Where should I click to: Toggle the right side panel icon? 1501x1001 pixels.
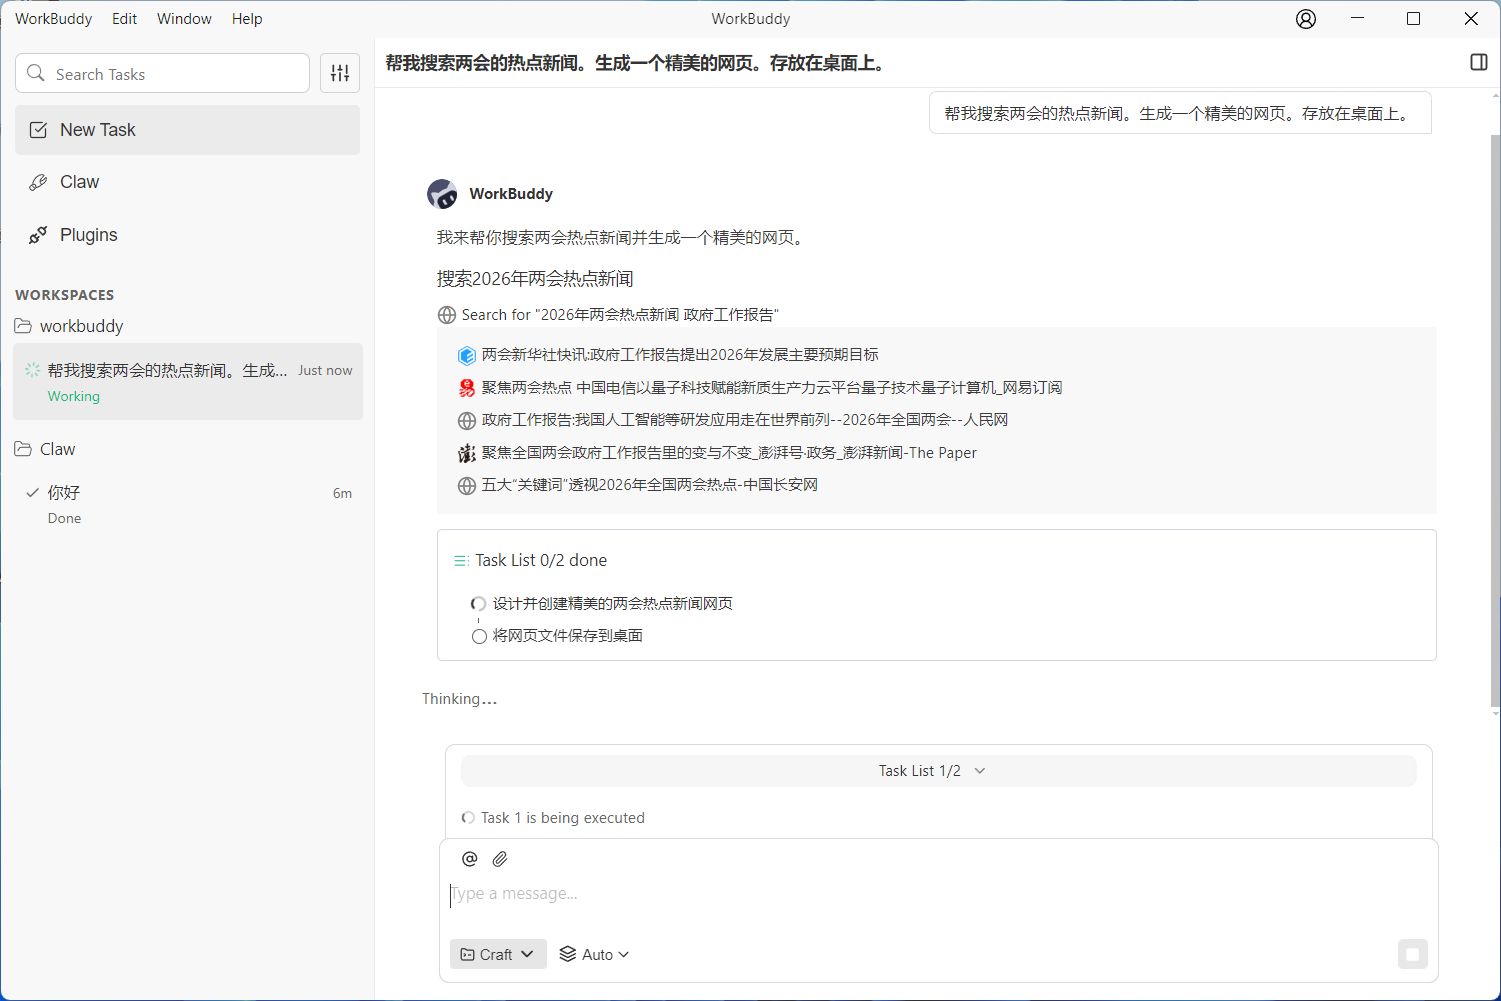pyautogui.click(x=1479, y=62)
